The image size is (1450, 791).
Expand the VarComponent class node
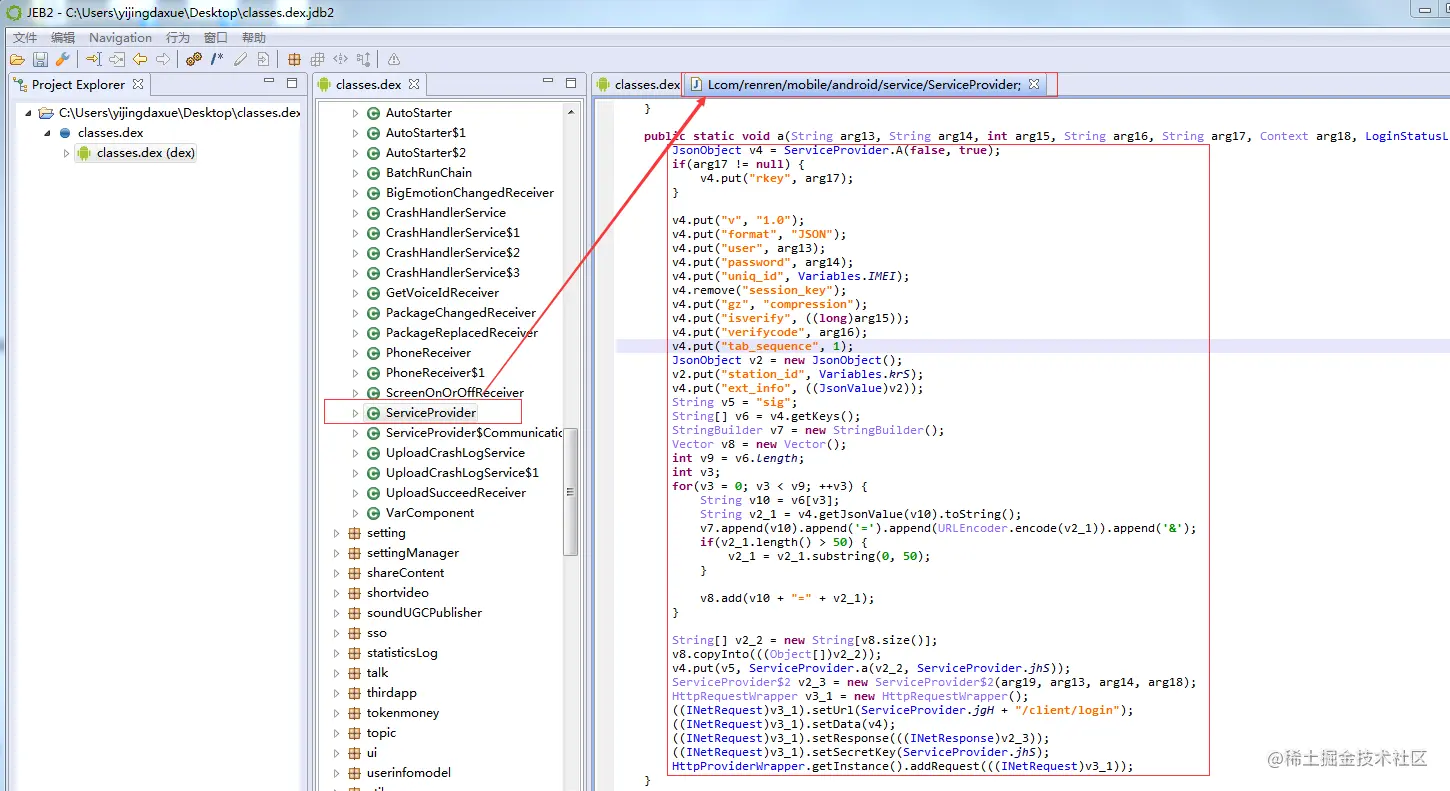pos(355,513)
